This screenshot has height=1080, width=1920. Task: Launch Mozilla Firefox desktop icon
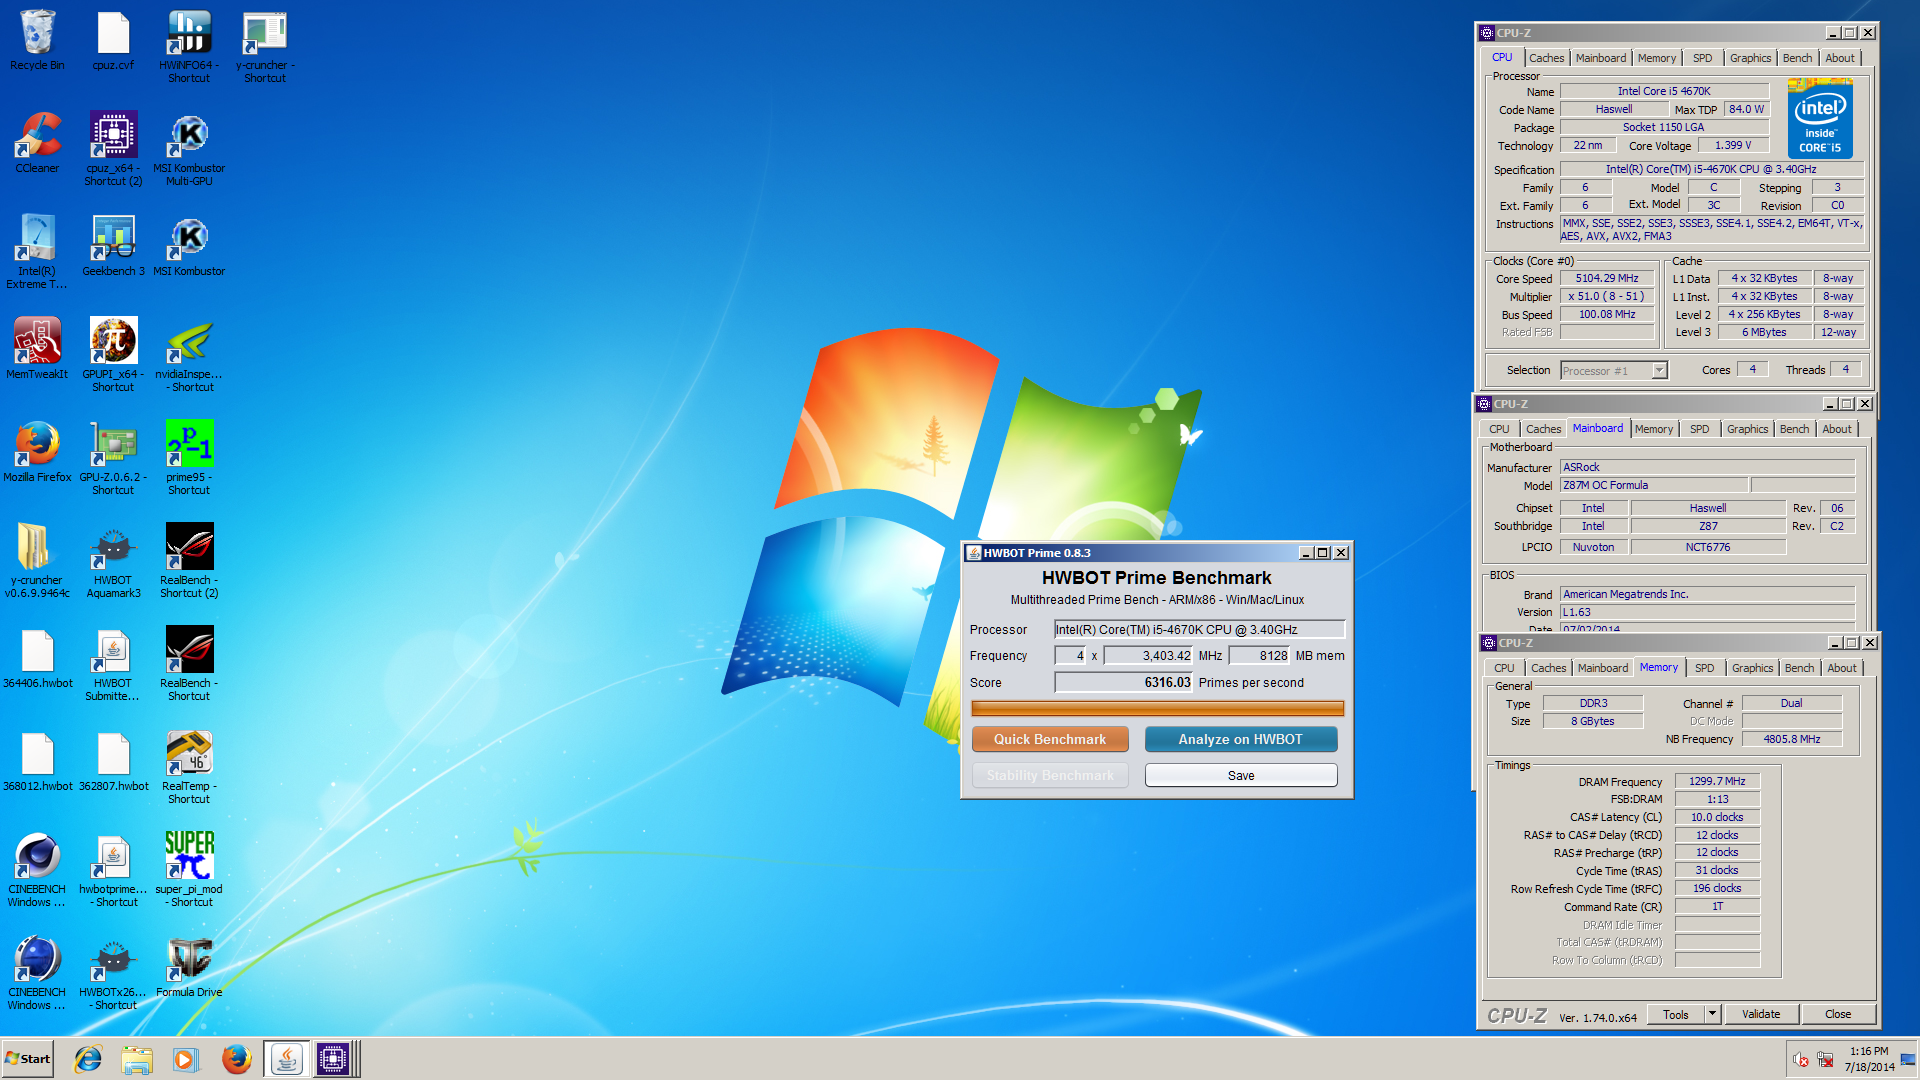(x=37, y=452)
